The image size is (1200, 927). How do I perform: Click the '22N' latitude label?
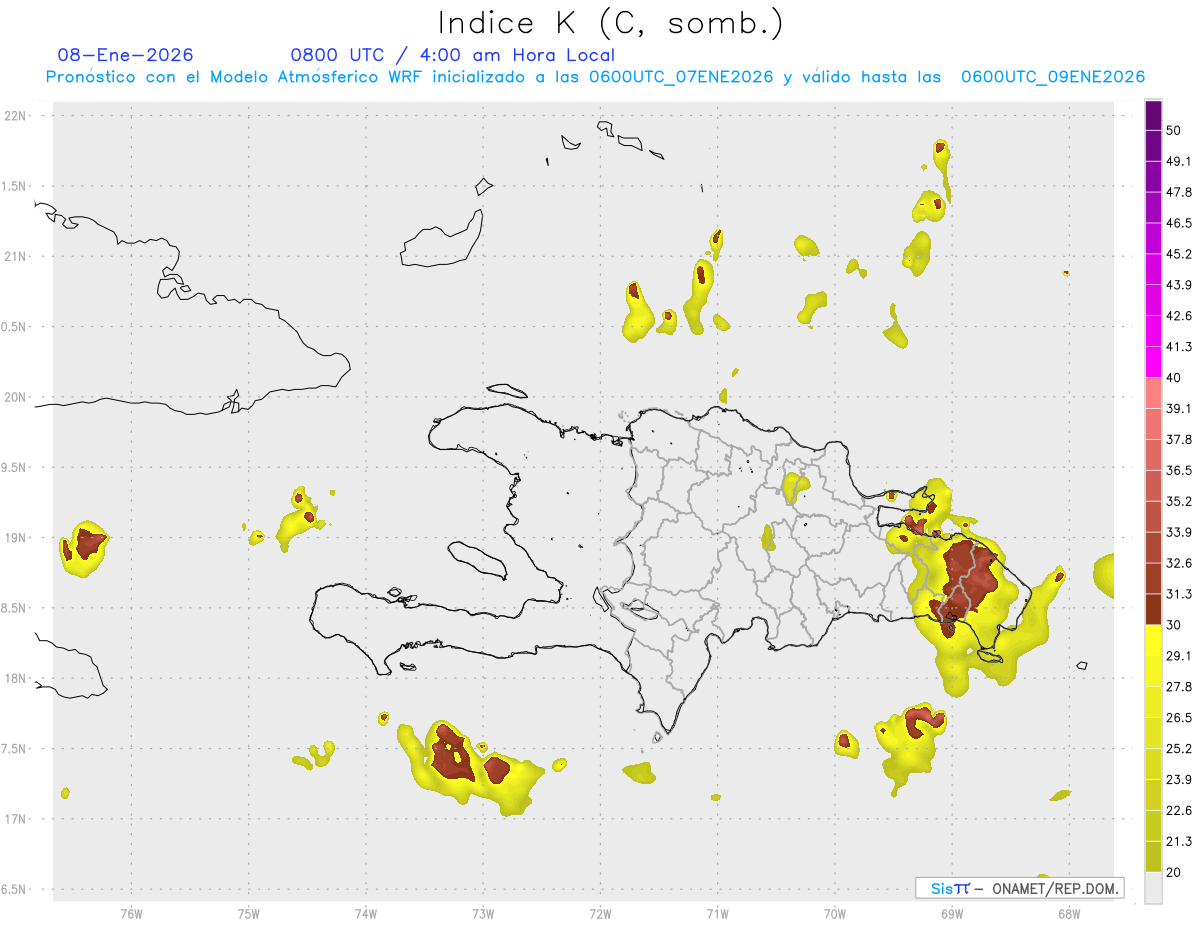tap(16, 116)
